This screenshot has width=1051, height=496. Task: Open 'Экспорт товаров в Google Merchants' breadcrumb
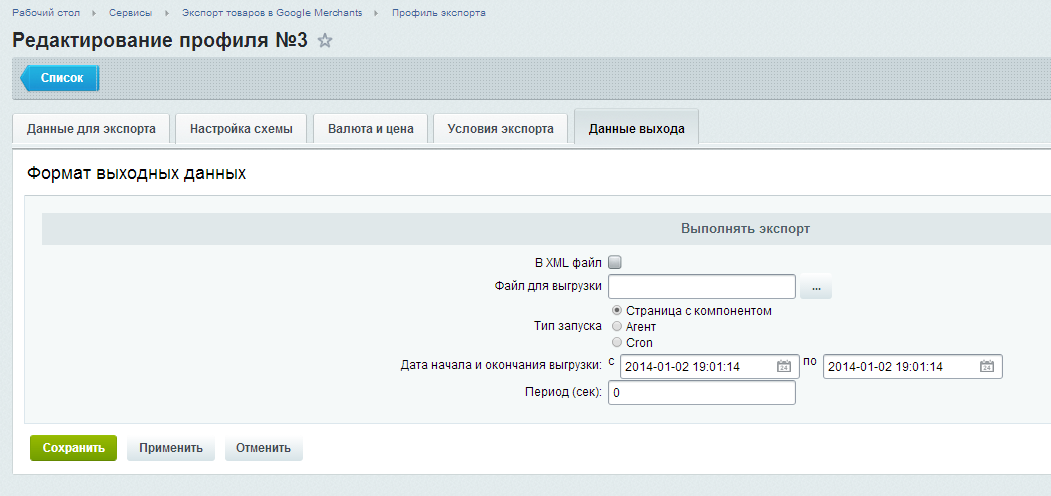[x=279, y=13]
